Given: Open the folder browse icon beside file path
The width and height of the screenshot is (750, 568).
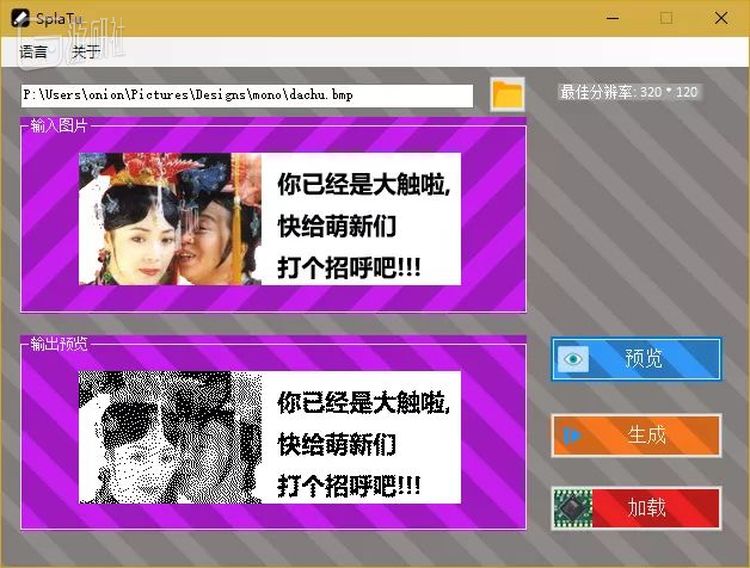Looking at the screenshot, I should [x=508, y=94].
